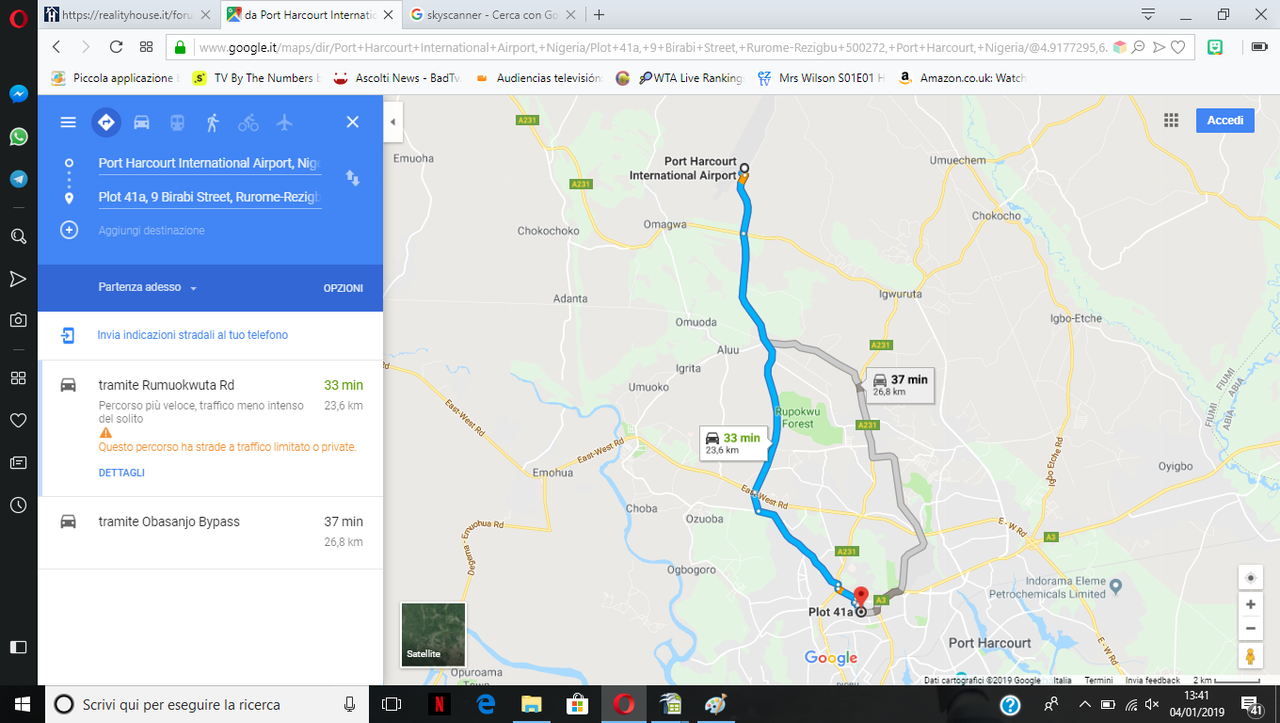Select the driving travel mode icon
1280x723 pixels.
[141, 122]
